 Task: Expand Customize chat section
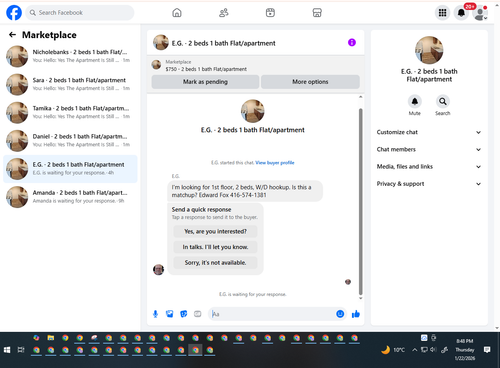429,132
